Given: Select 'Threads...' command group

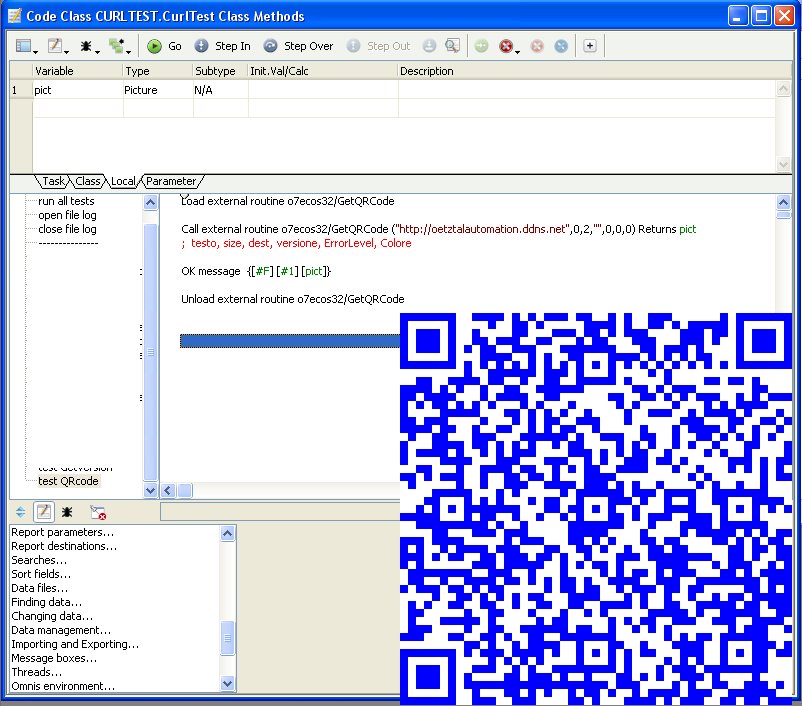Looking at the screenshot, I should pyautogui.click(x=36, y=672).
